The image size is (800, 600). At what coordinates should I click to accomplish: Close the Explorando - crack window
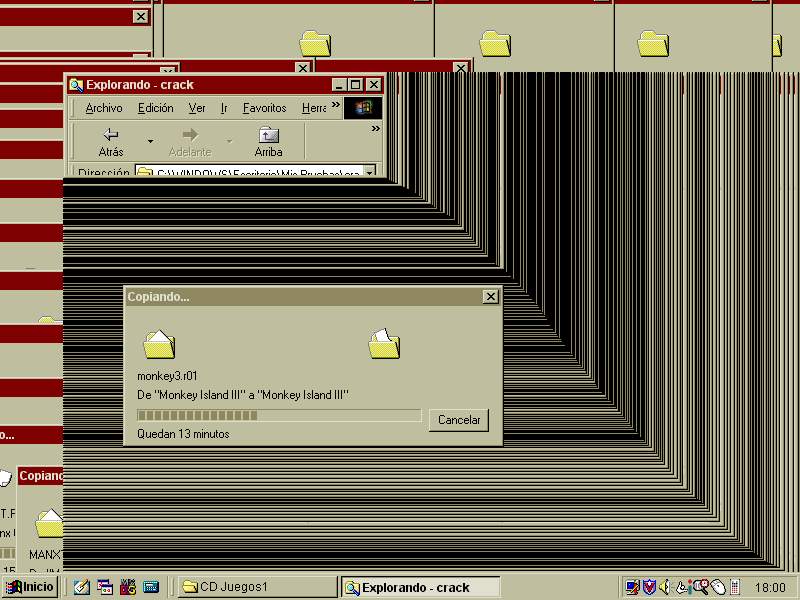coord(374,85)
